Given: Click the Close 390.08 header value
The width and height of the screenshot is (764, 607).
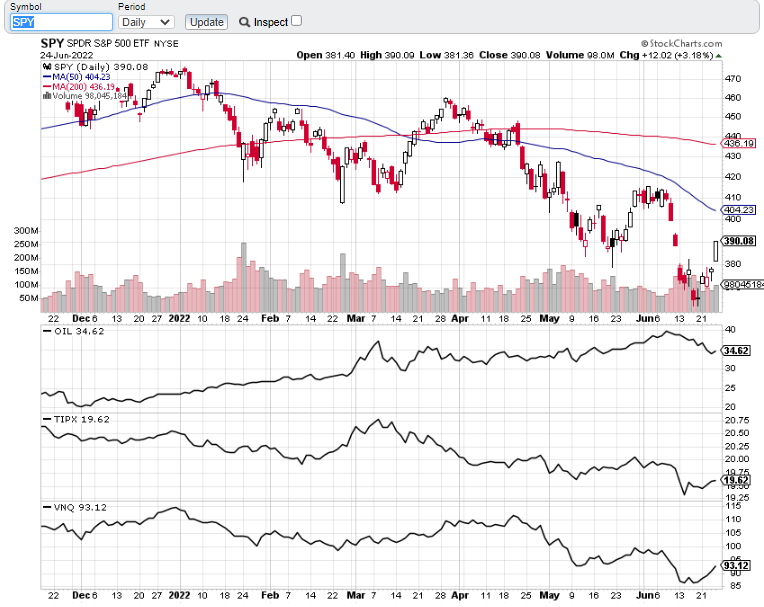Looking at the screenshot, I should click(510, 55).
